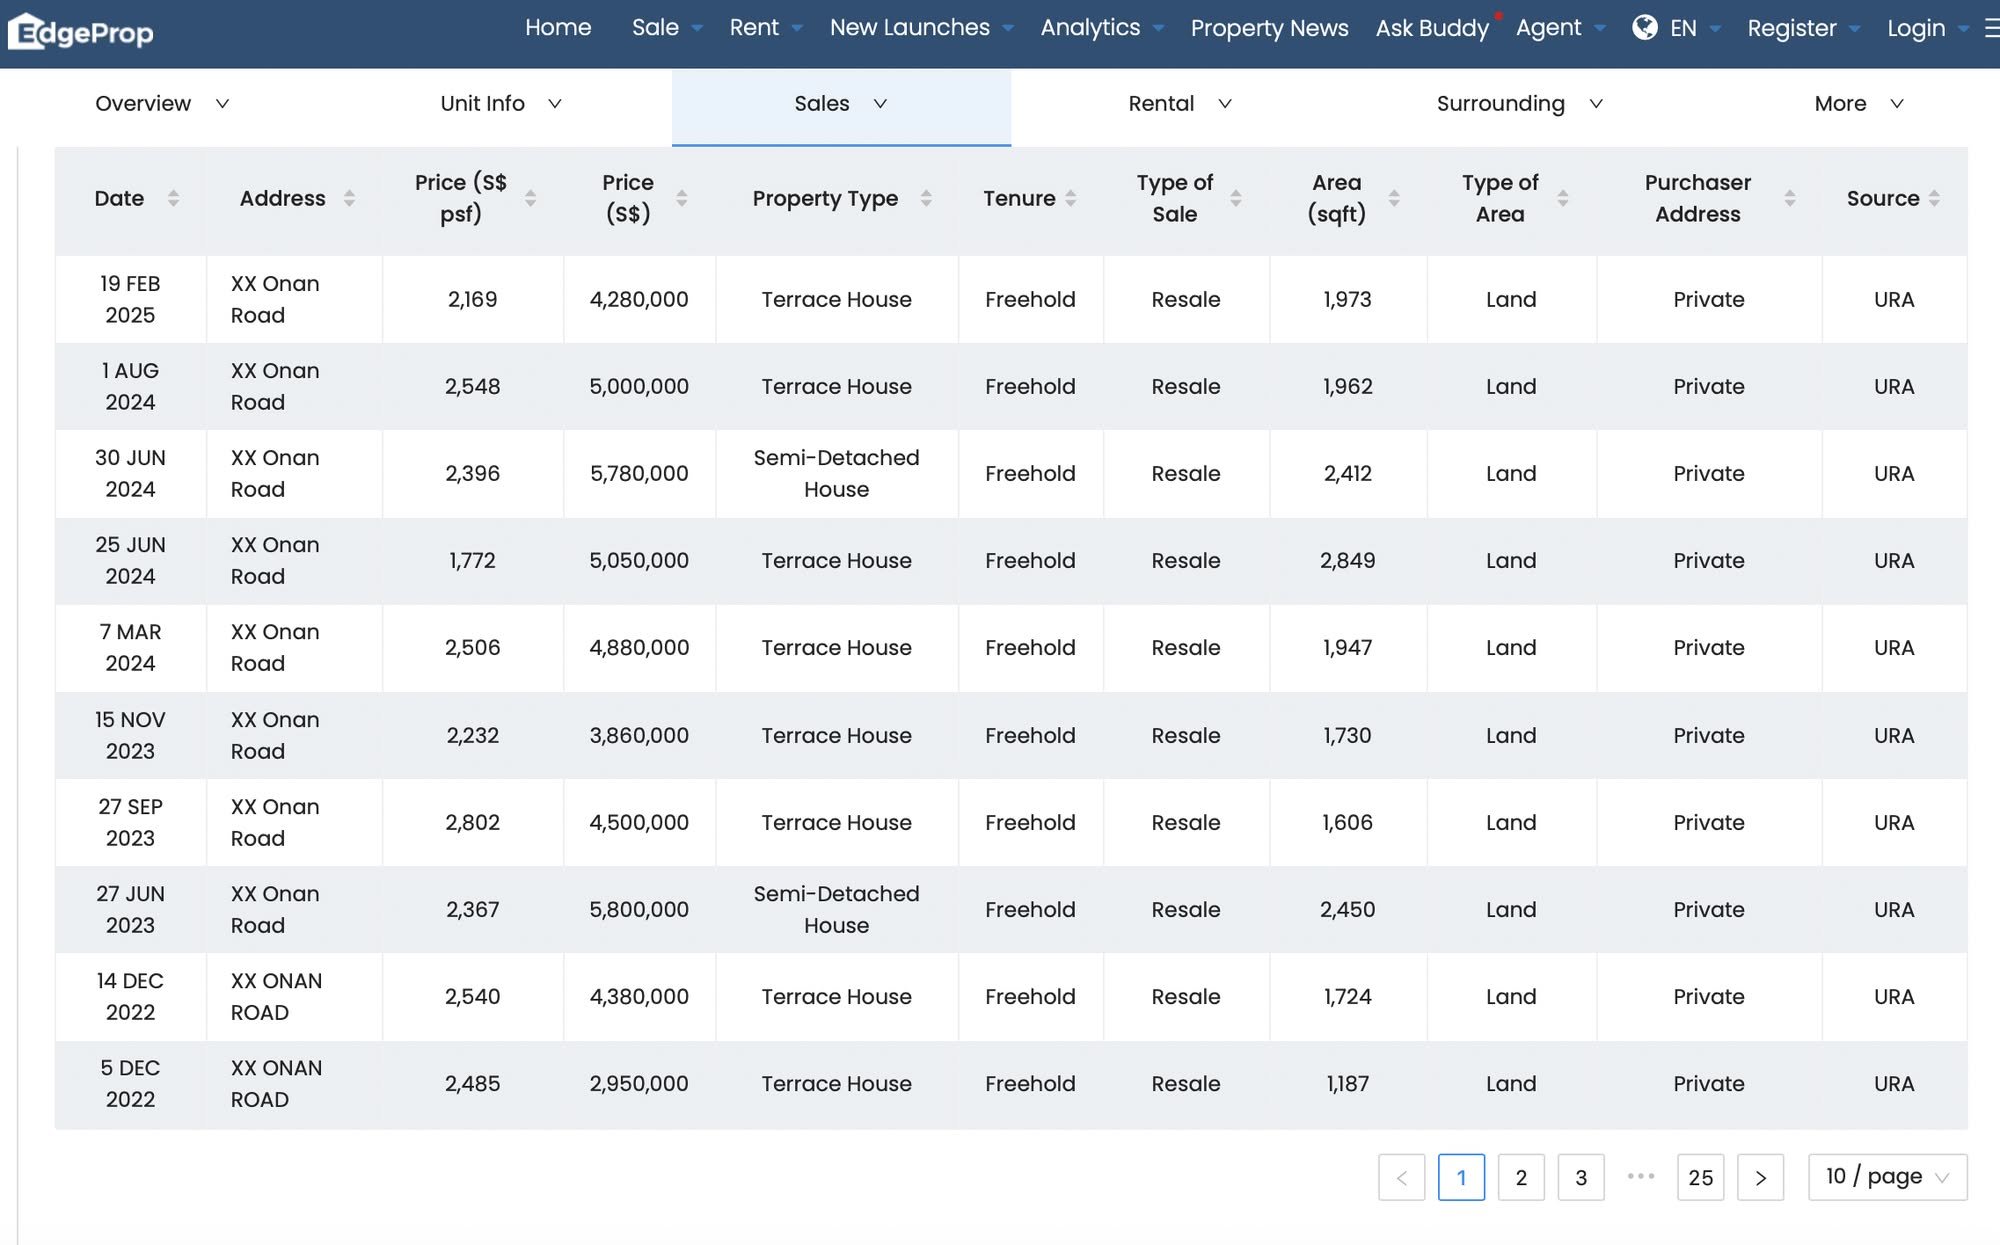Click area 1,606 cell
Image resolution: width=2000 pixels, height=1245 pixels.
[x=1347, y=822]
